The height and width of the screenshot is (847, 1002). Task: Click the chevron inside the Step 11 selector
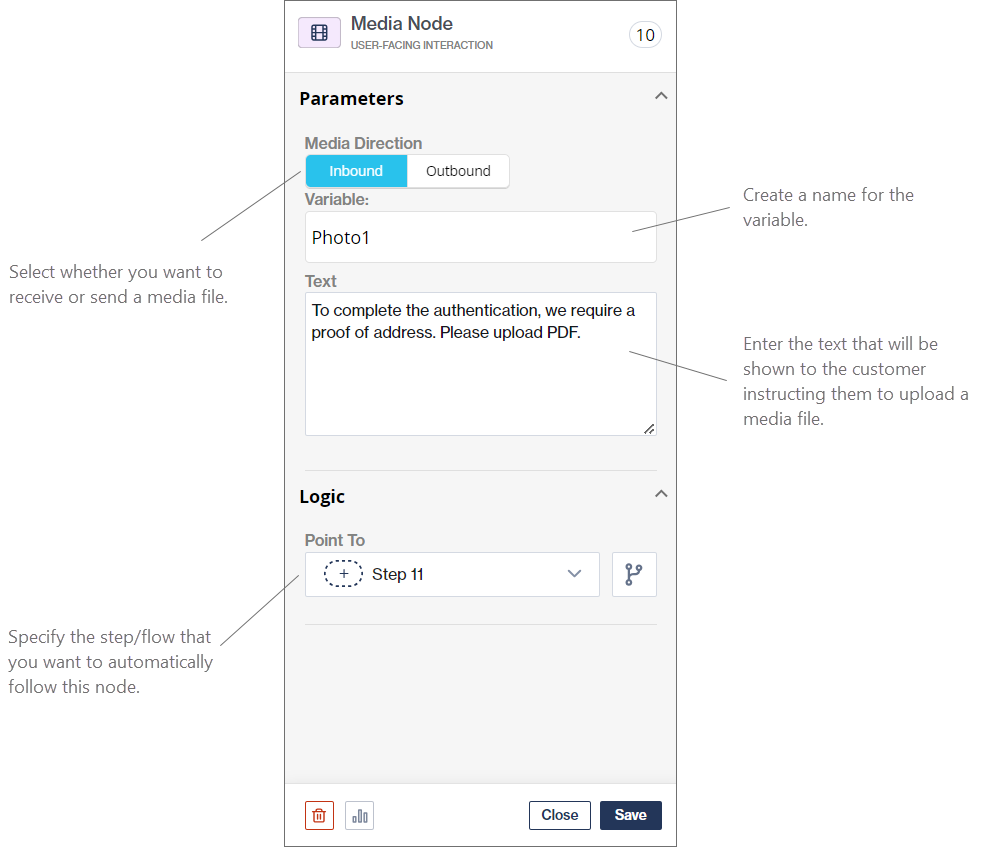click(x=574, y=573)
